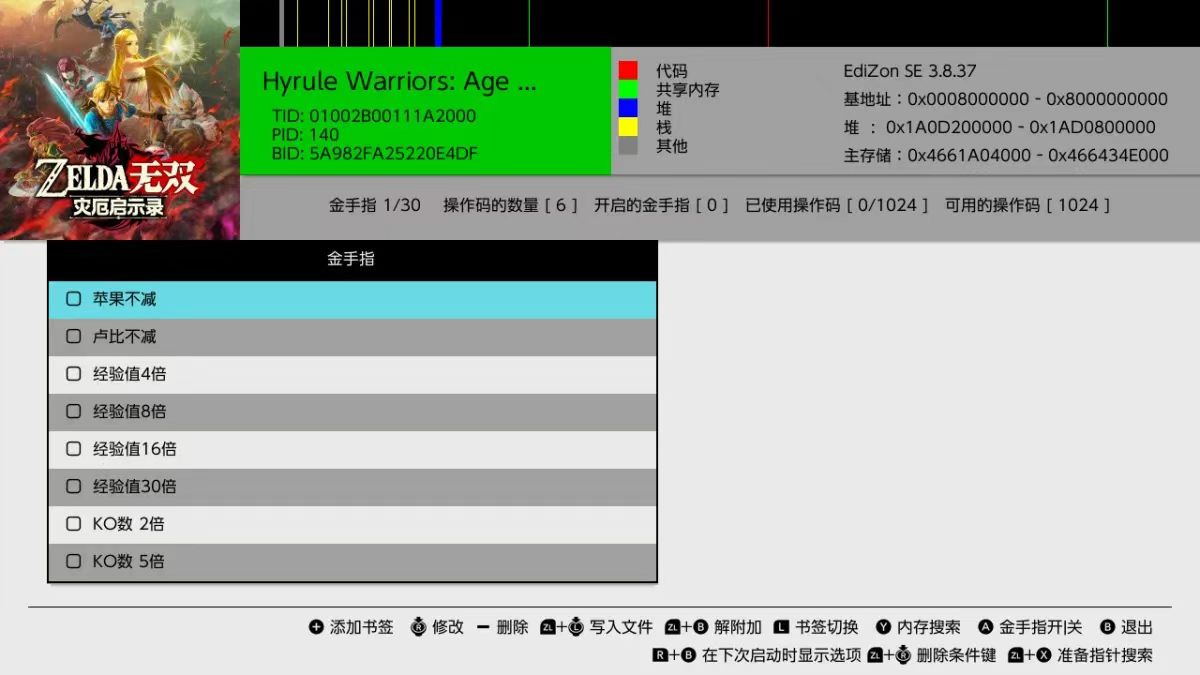Click the 开启的金手指 [ 0 ] text
1200x675 pixels.
[662, 205]
